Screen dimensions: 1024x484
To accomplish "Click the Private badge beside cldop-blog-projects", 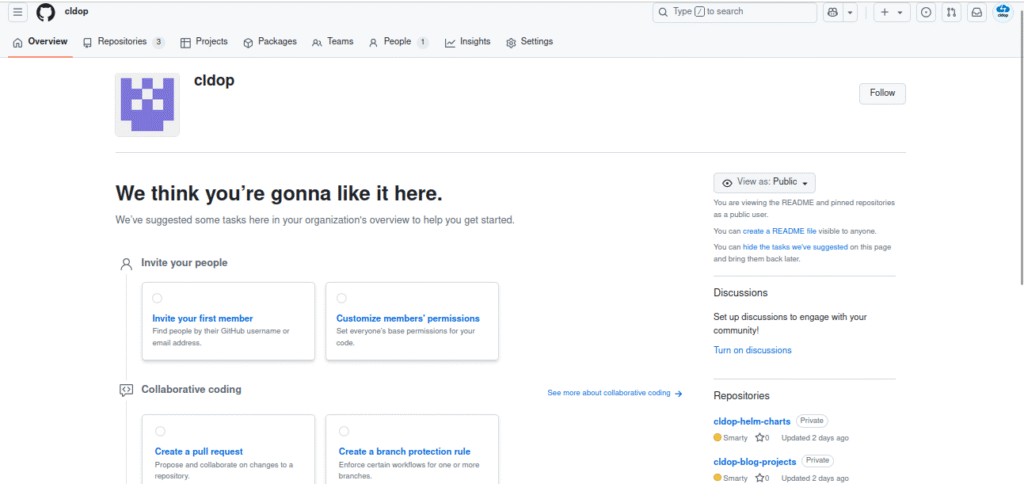I will [x=818, y=460].
